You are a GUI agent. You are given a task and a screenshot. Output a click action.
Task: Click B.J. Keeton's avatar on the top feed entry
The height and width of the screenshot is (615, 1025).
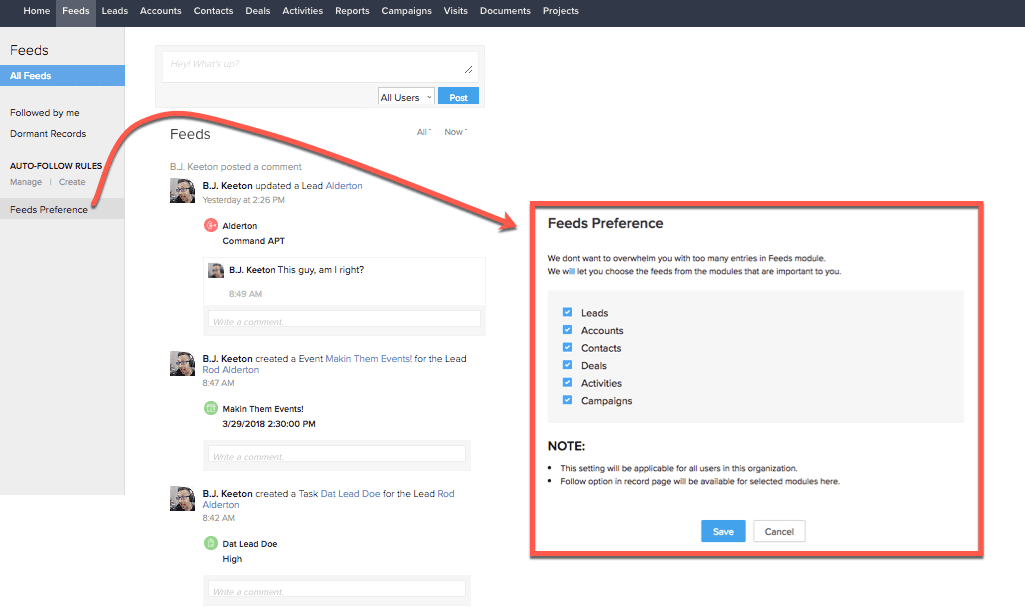click(182, 189)
